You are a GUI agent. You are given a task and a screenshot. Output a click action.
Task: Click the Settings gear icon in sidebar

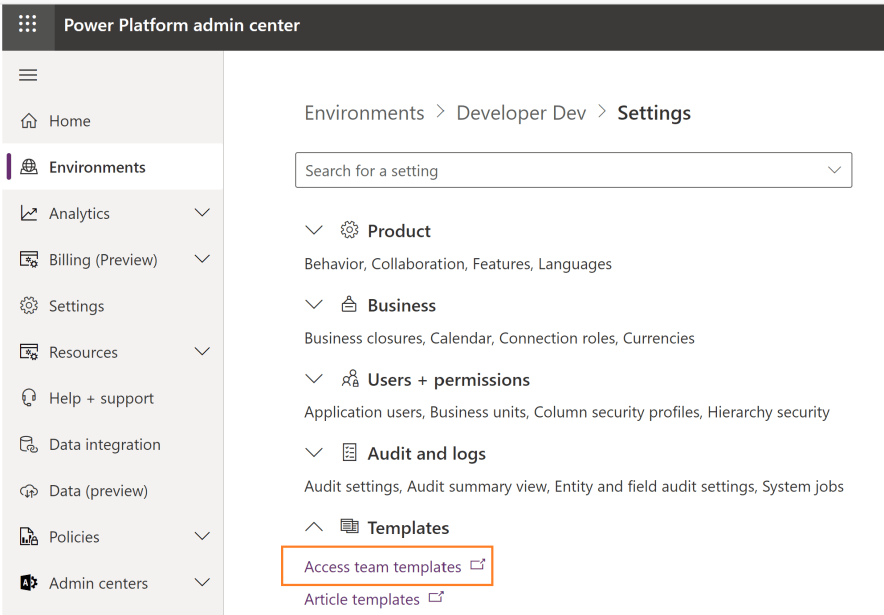pyautogui.click(x=29, y=306)
